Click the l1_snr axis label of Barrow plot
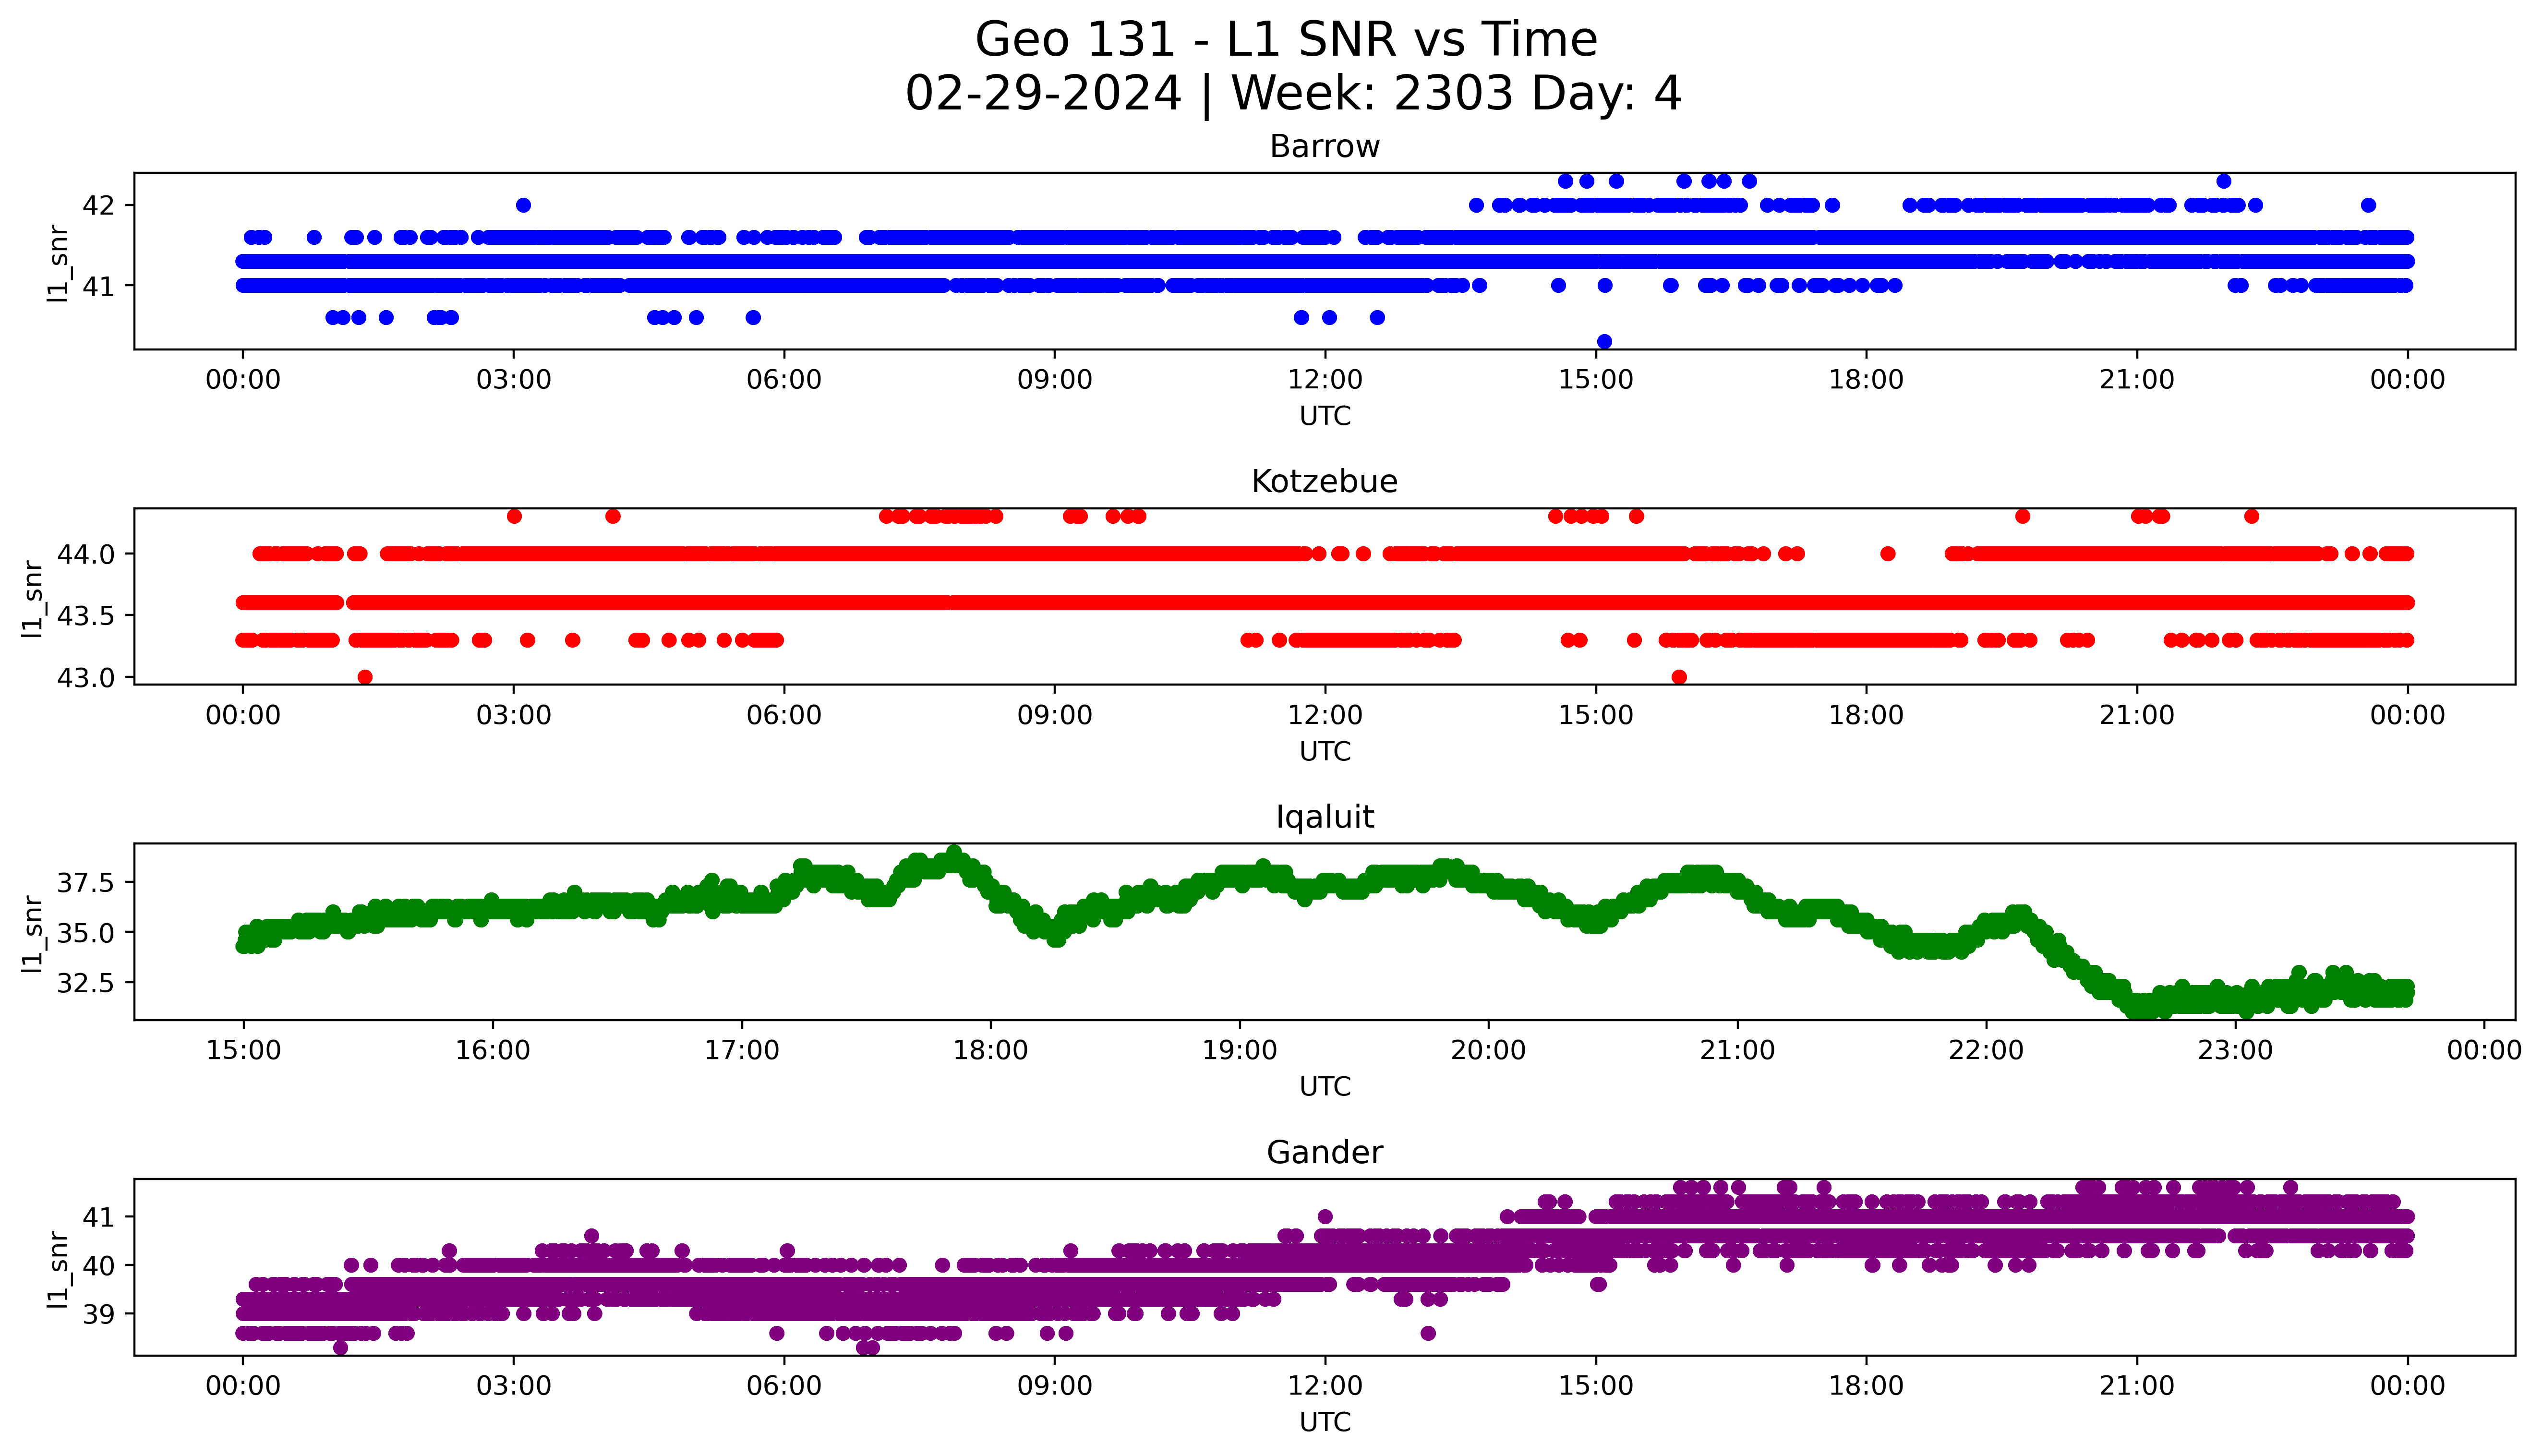 59,263
